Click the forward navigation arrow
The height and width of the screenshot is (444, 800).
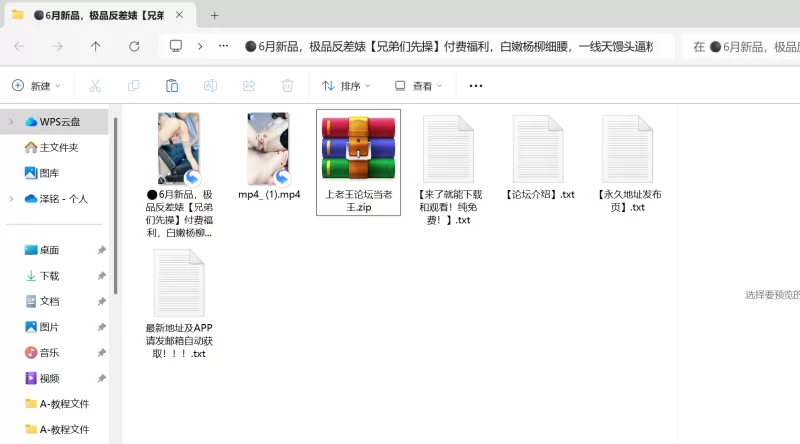coord(58,46)
